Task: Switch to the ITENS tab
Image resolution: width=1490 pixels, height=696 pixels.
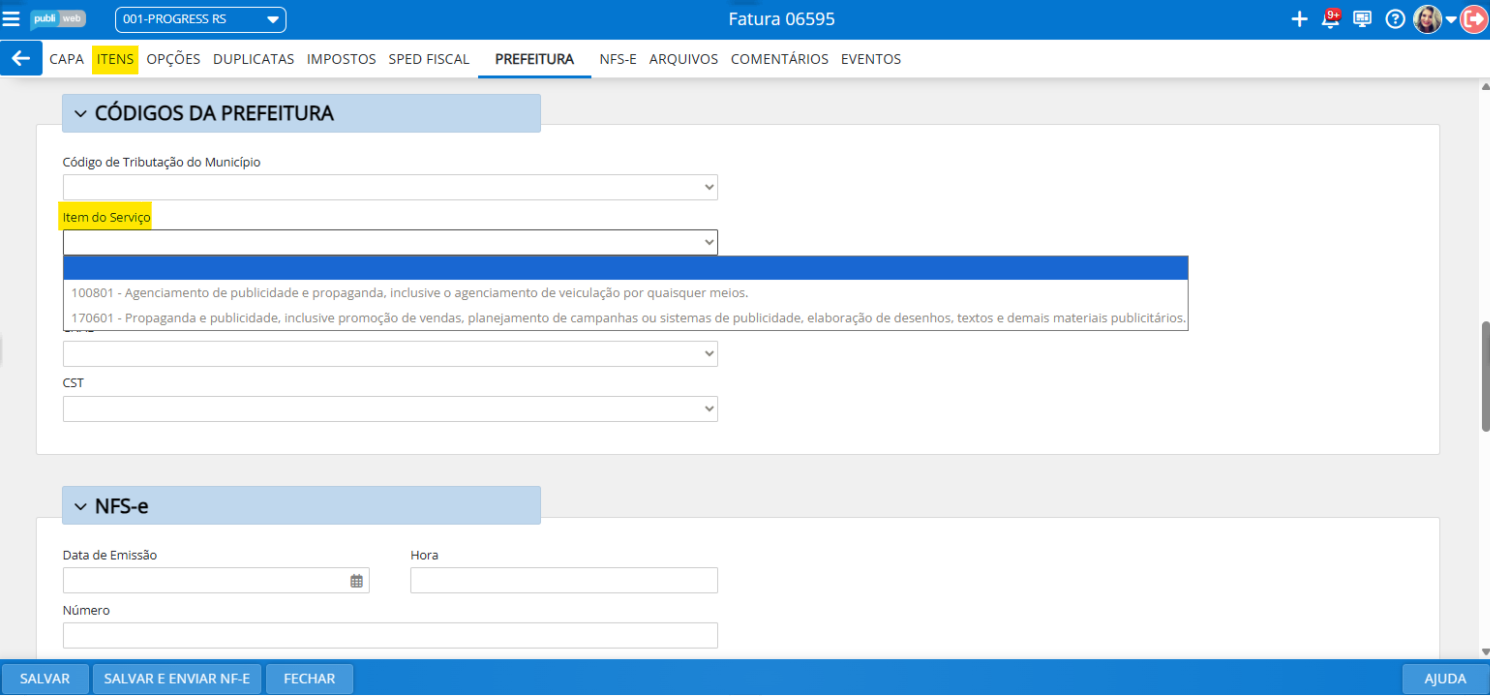Action: [x=115, y=59]
